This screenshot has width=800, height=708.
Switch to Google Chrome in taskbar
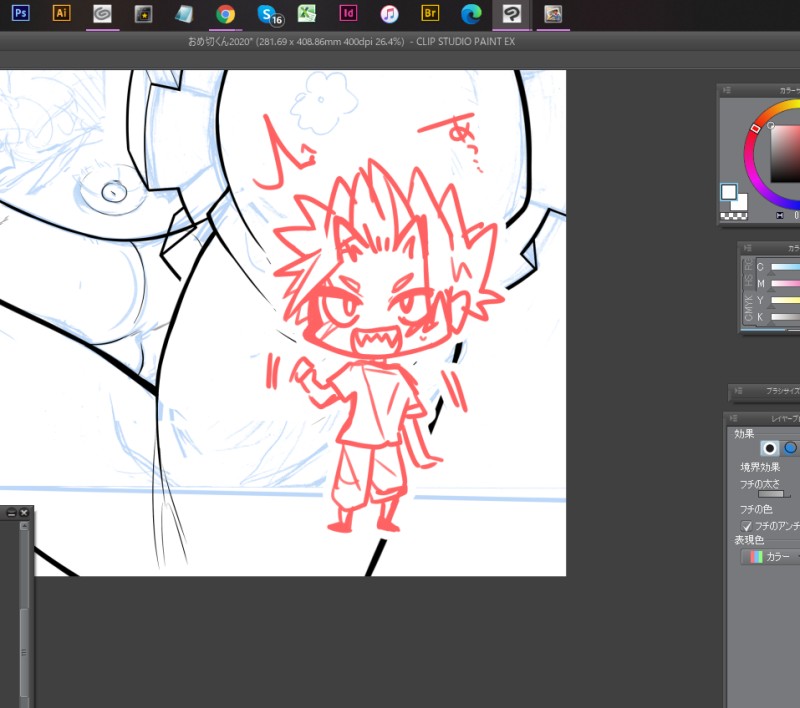coord(226,14)
